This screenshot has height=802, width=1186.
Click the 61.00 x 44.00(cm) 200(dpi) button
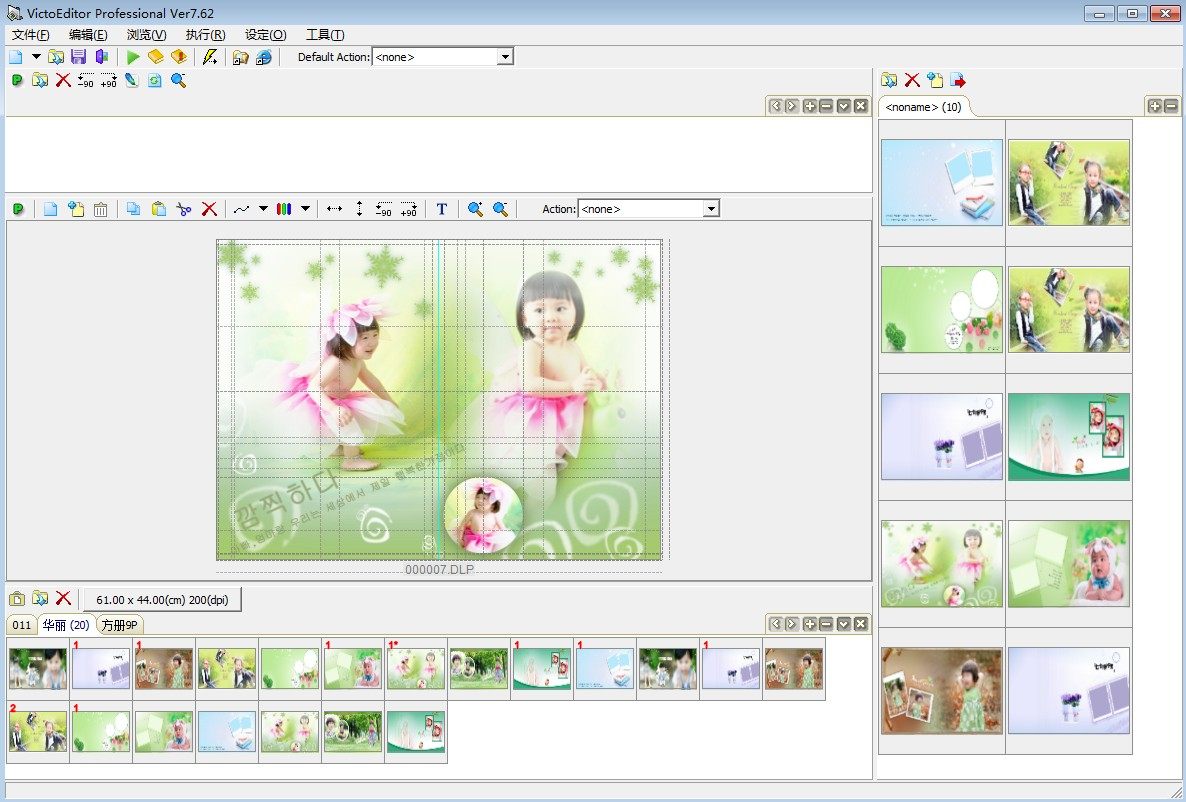pyautogui.click(x=162, y=599)
